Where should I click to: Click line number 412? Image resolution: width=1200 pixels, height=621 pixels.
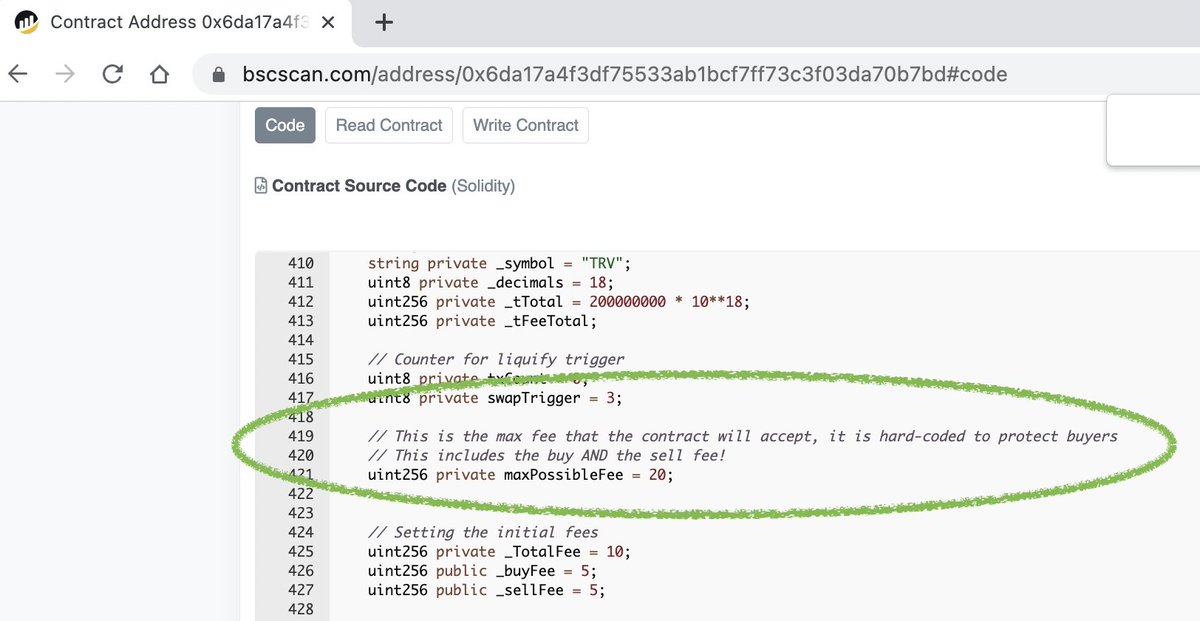tap(300, 301)
